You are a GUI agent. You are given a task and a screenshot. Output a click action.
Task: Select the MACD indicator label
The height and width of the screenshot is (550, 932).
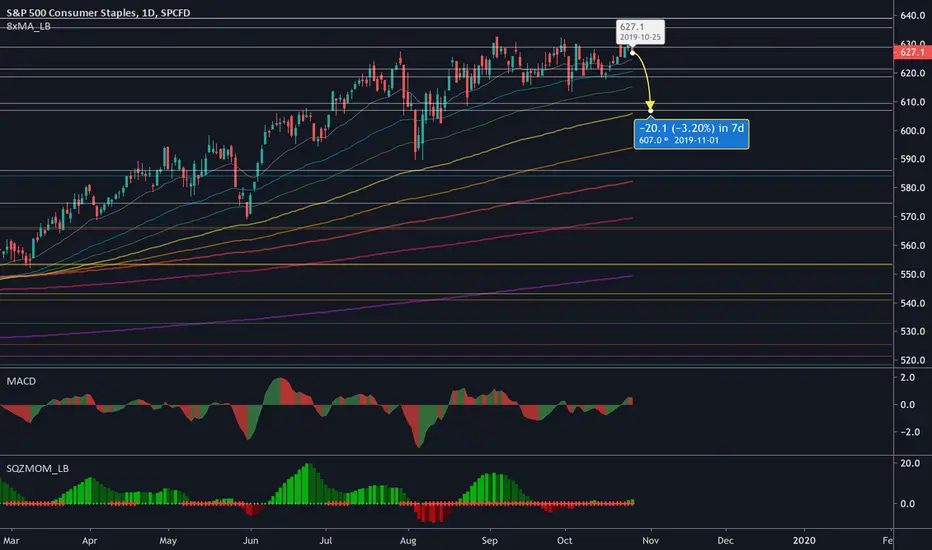(21, 381)
